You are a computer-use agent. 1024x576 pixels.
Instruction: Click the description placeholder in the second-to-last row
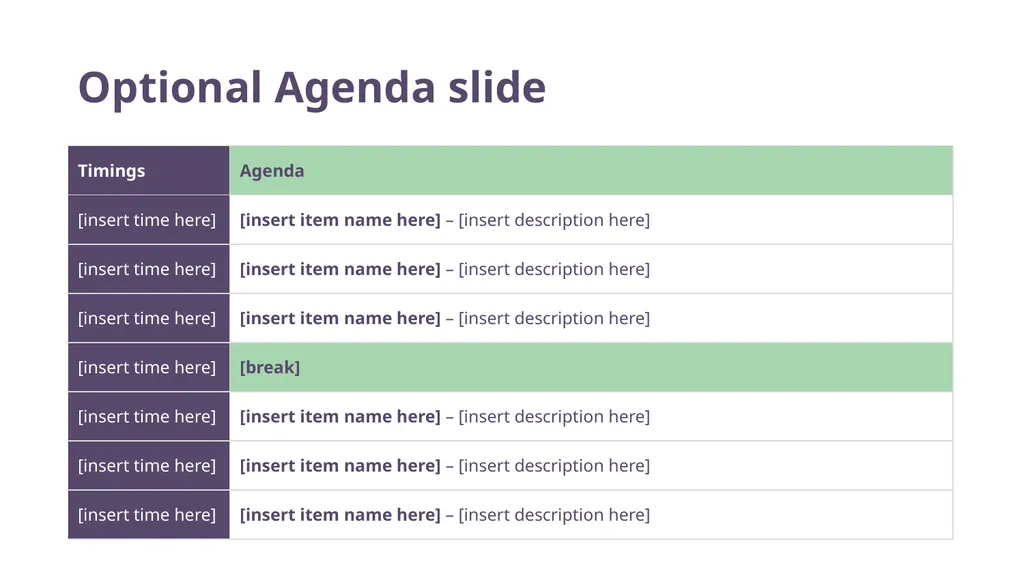click(554, 466)
